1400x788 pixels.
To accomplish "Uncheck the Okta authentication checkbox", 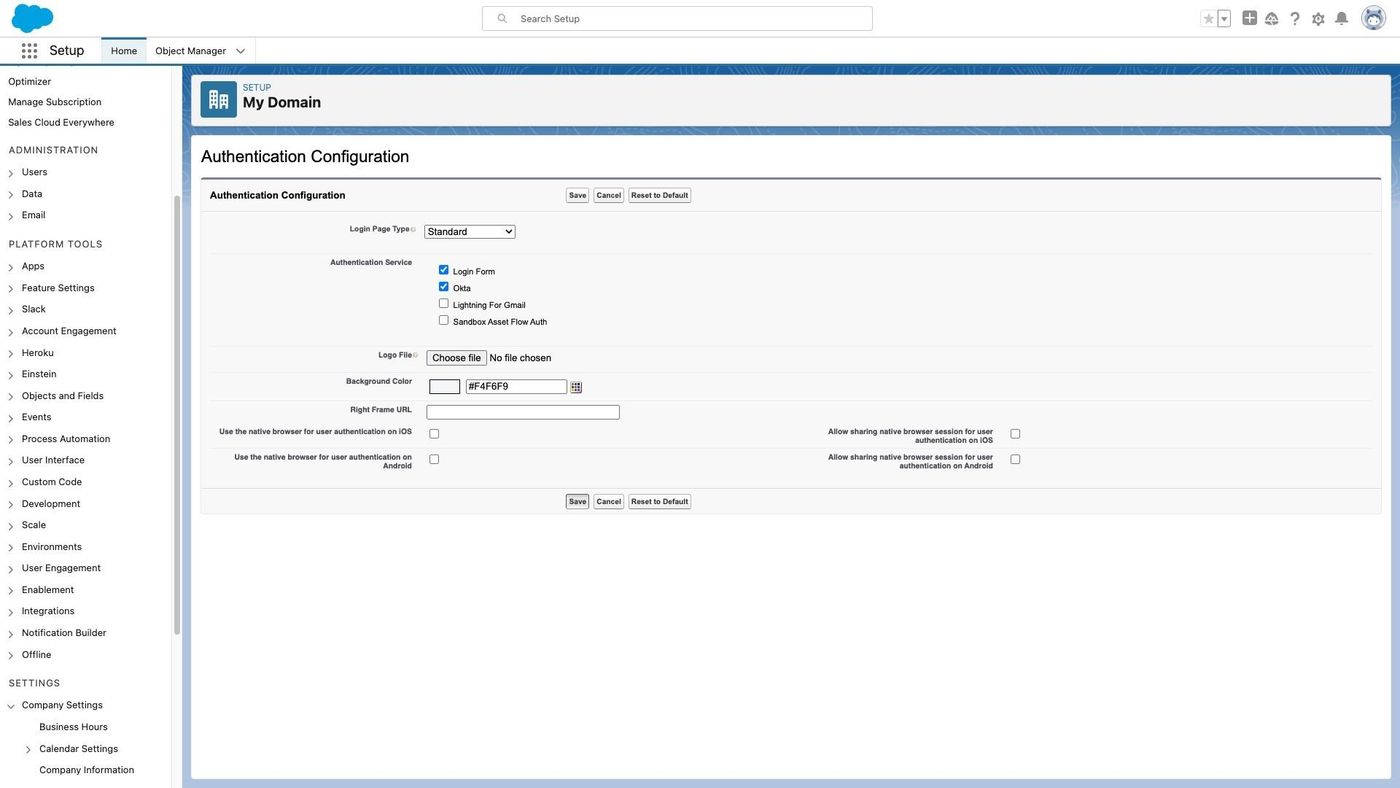I will tap(444, 287).
